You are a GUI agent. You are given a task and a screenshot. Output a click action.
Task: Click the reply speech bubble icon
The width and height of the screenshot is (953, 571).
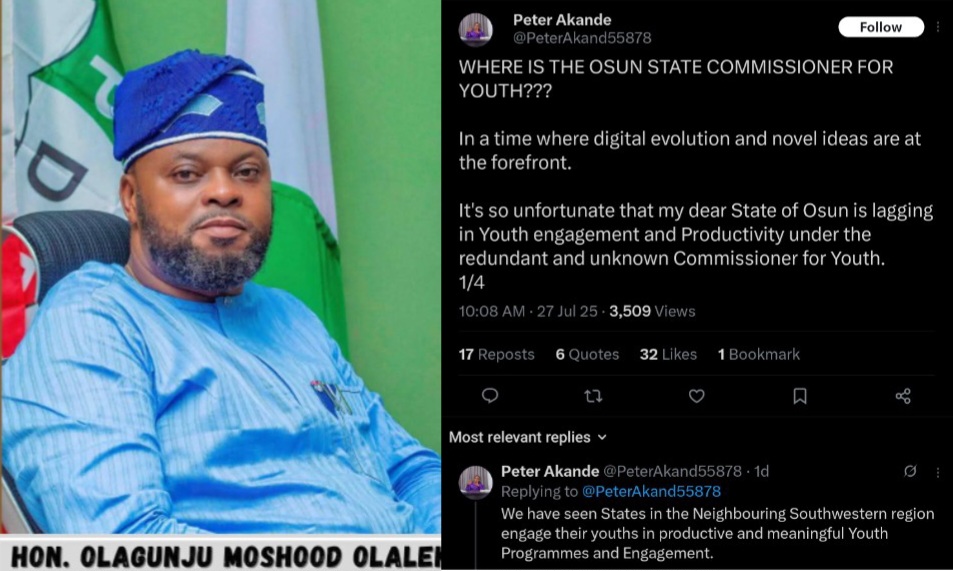[x=490, y=396]
